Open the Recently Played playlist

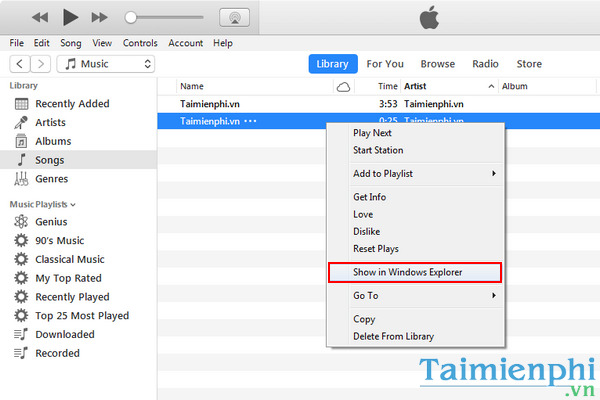78,297
